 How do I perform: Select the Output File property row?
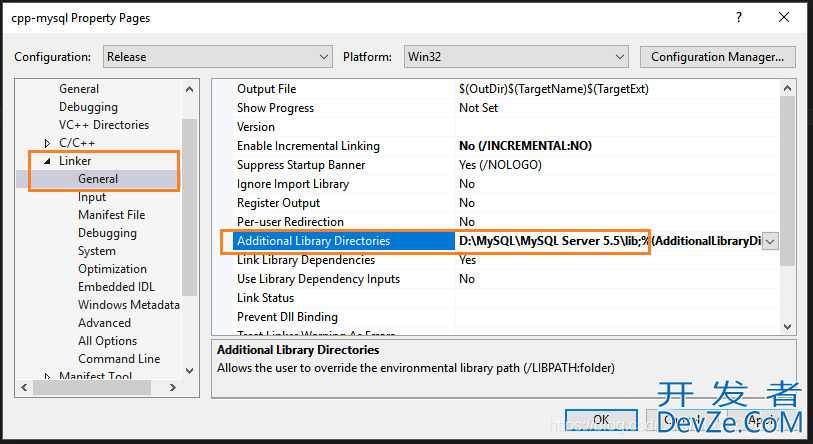tap(506, 89)
